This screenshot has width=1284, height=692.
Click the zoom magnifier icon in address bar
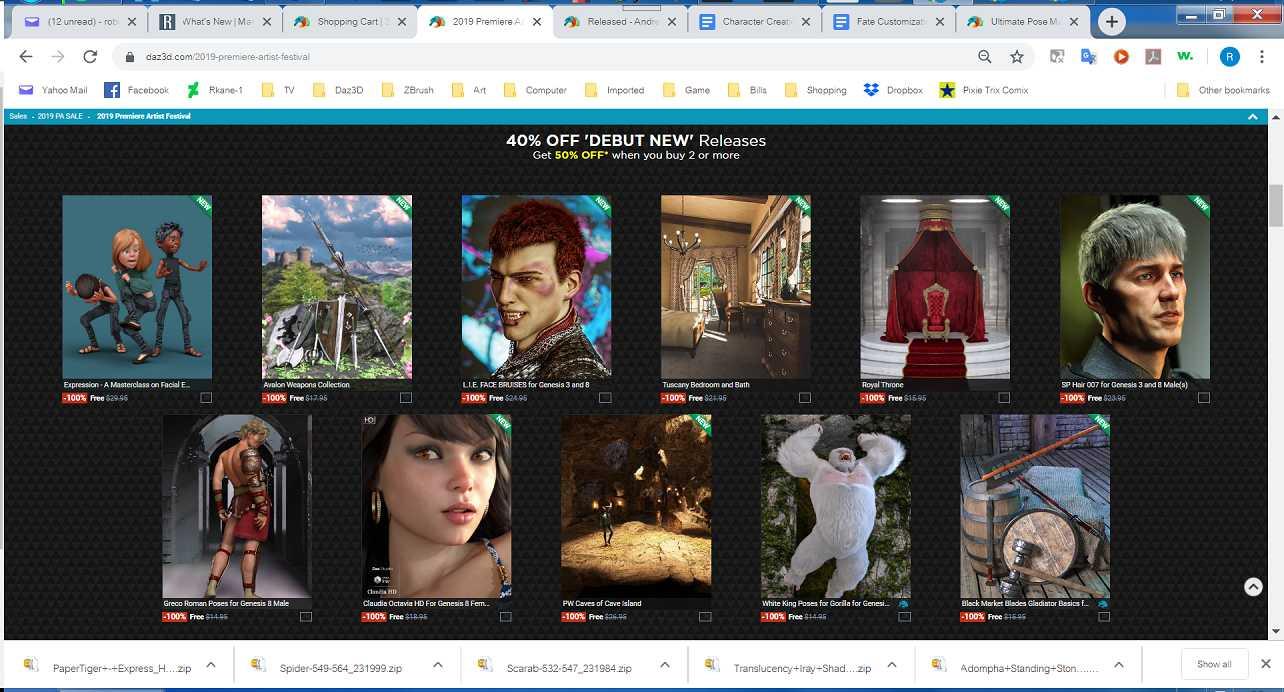click(985, 57)
